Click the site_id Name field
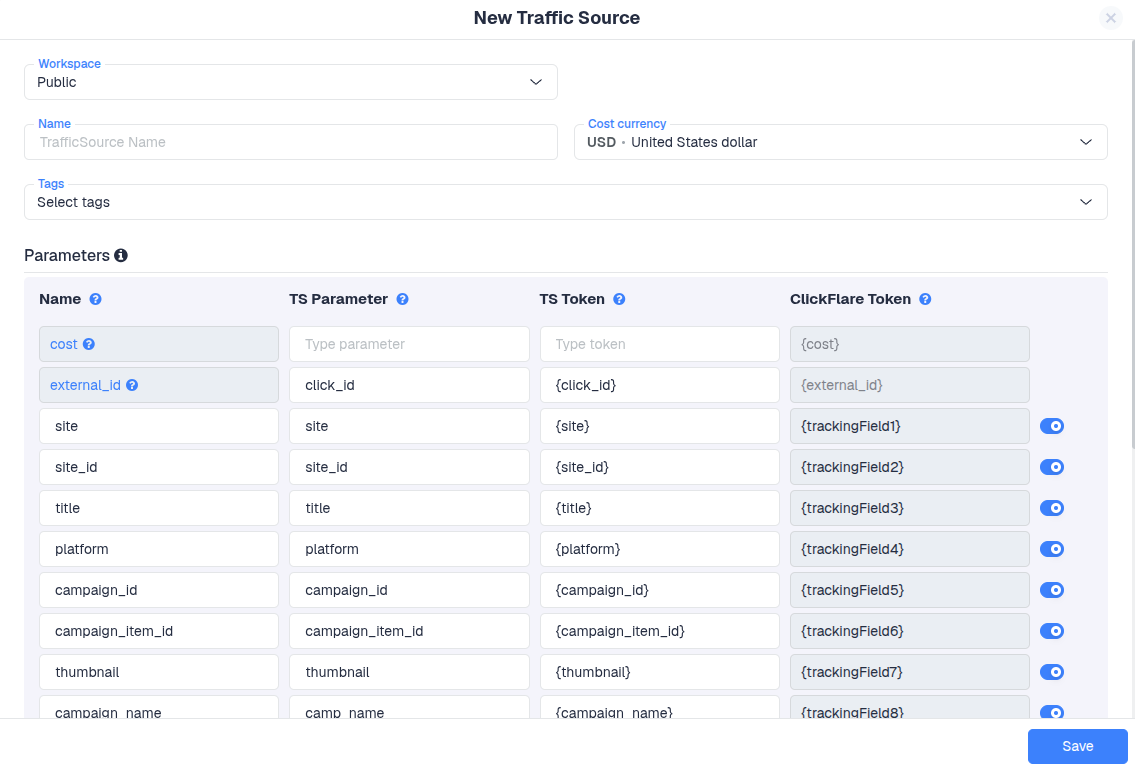The width and height of the screenshot is (1135, 768). click(159, 467)
